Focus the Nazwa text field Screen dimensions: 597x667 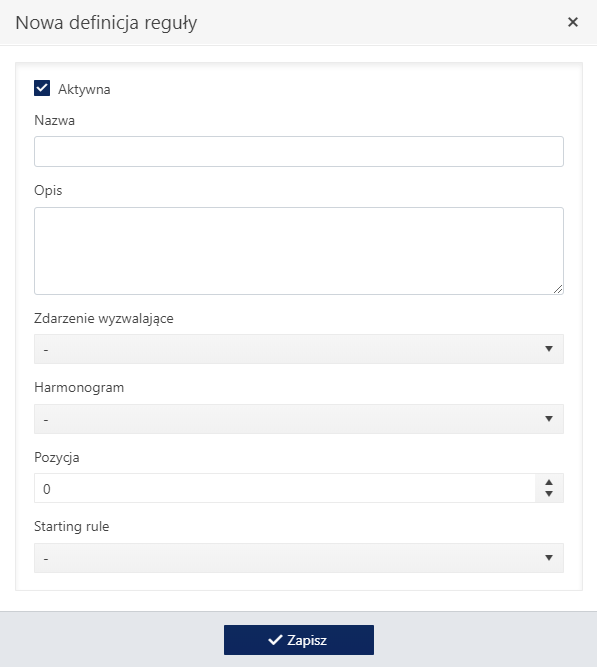[x=299, y=151]
